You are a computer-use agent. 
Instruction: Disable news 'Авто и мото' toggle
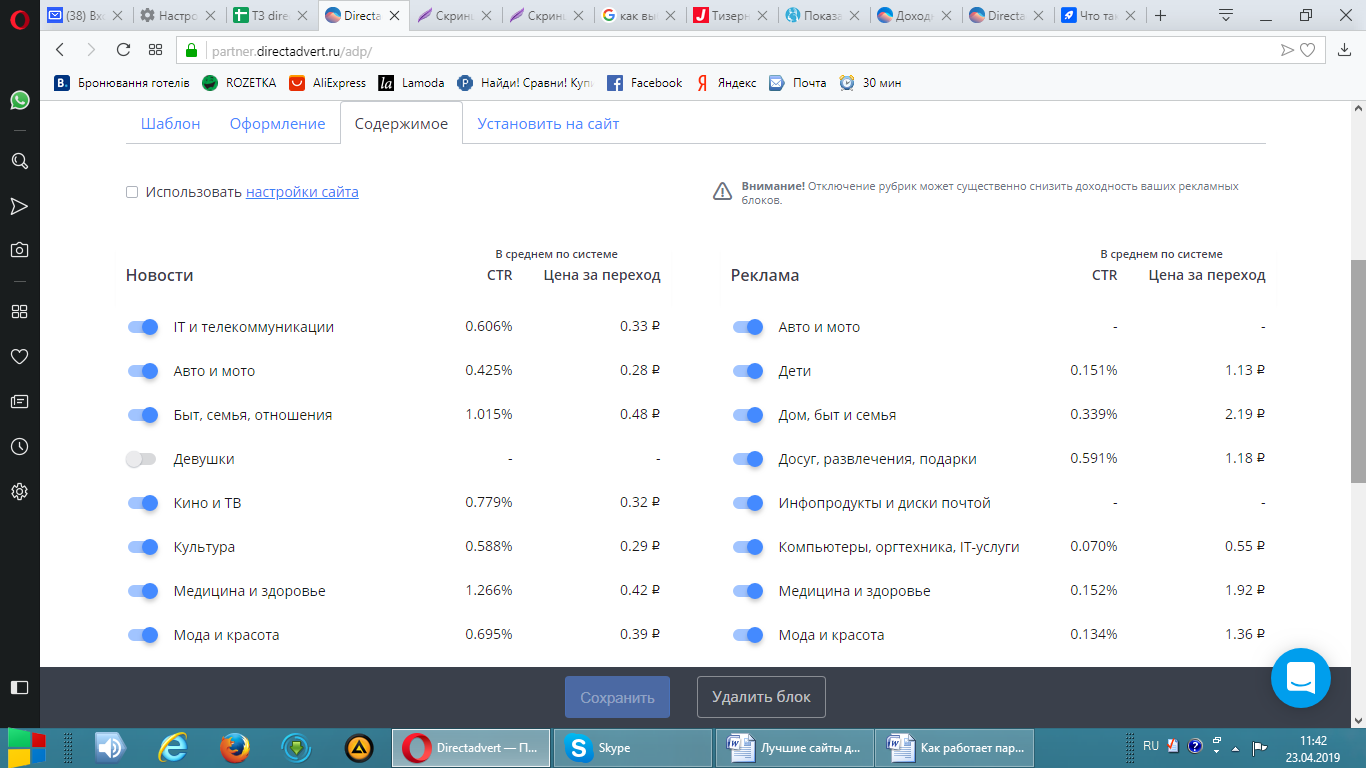[143, 371]
